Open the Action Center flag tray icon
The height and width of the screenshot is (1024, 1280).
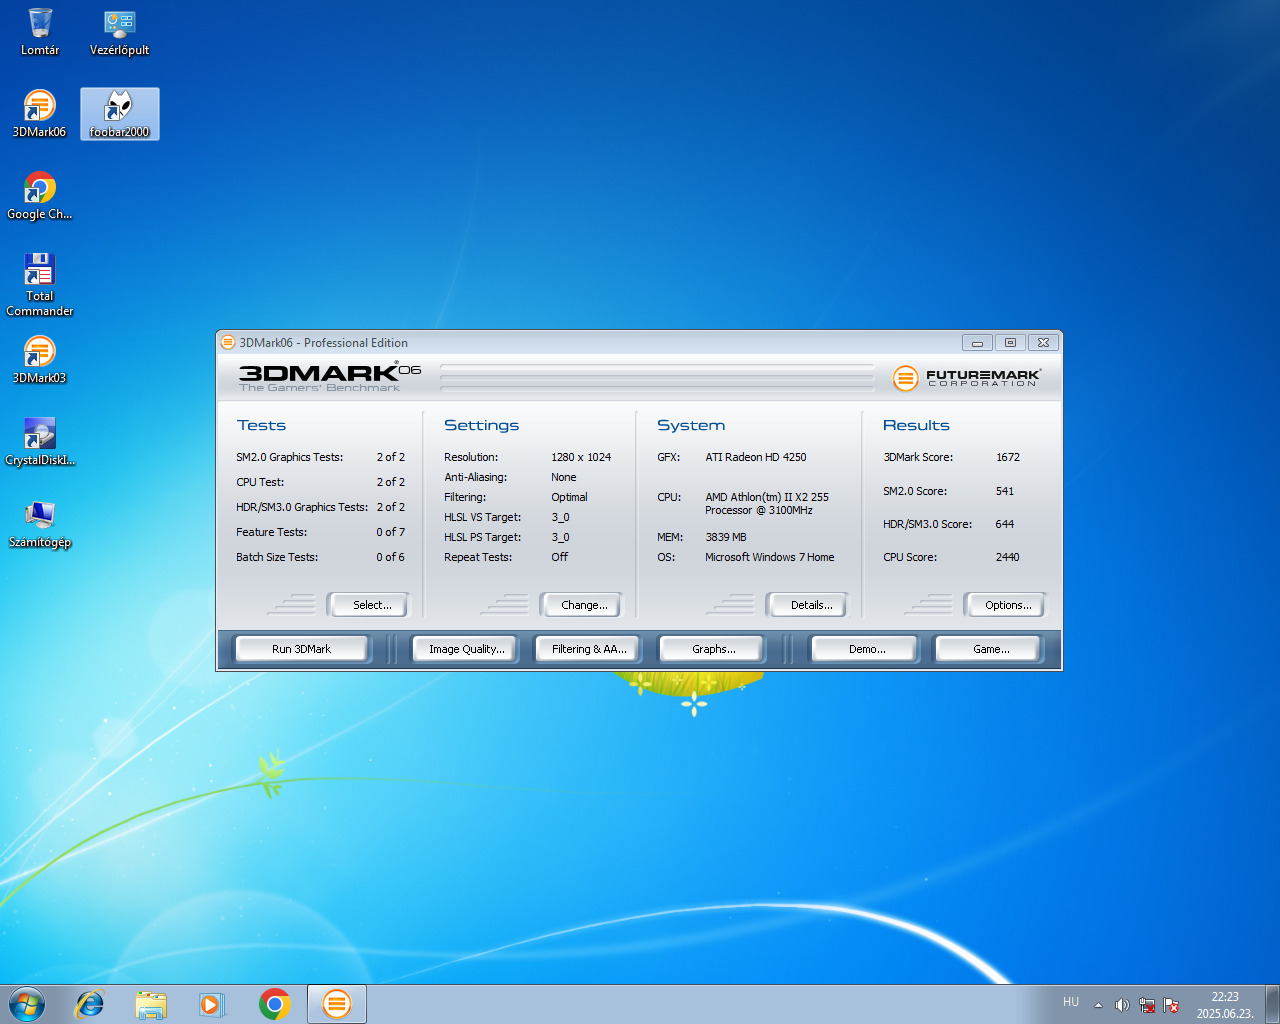point(1171,1005)
